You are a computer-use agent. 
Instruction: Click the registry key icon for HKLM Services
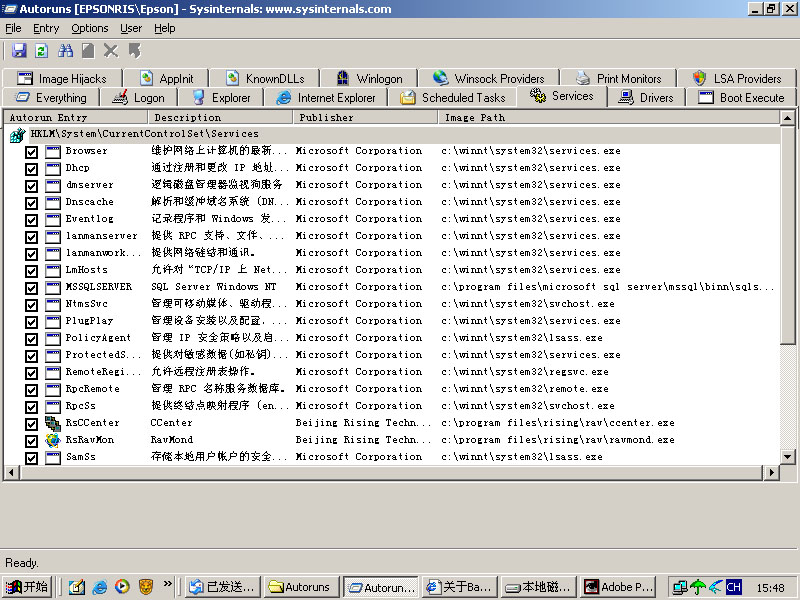pos(17,135)
